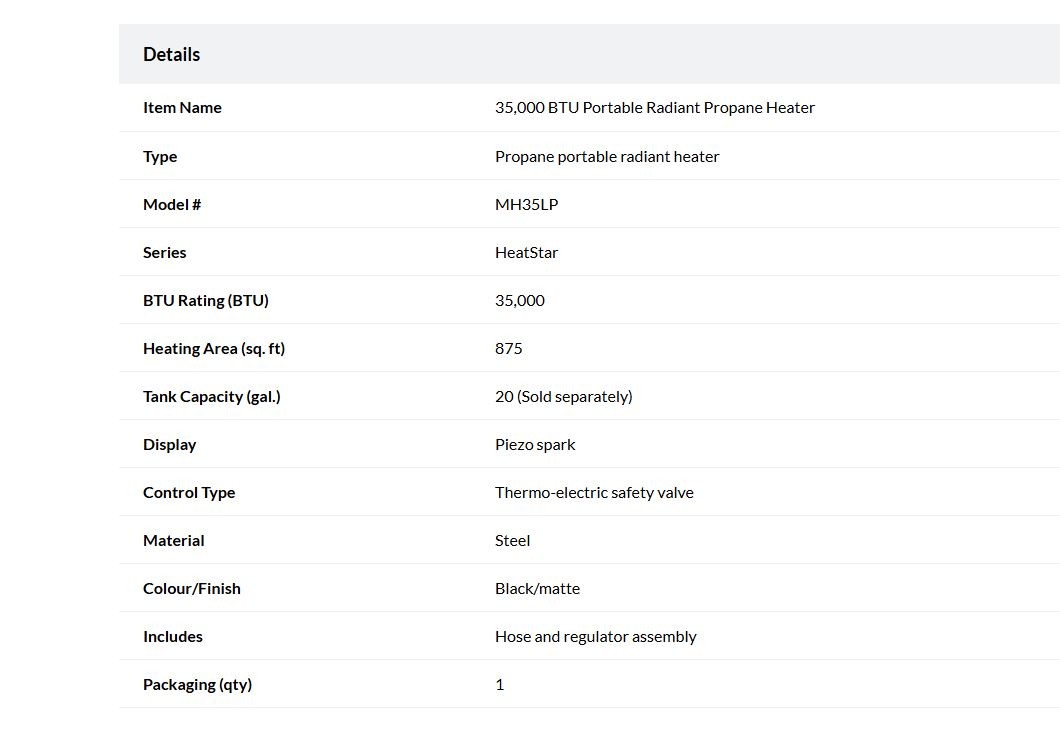The width and height of the screenshot is (1060, 740).
Task: Click the Heating Area (sq. ft) label
Action: [214, 348]
